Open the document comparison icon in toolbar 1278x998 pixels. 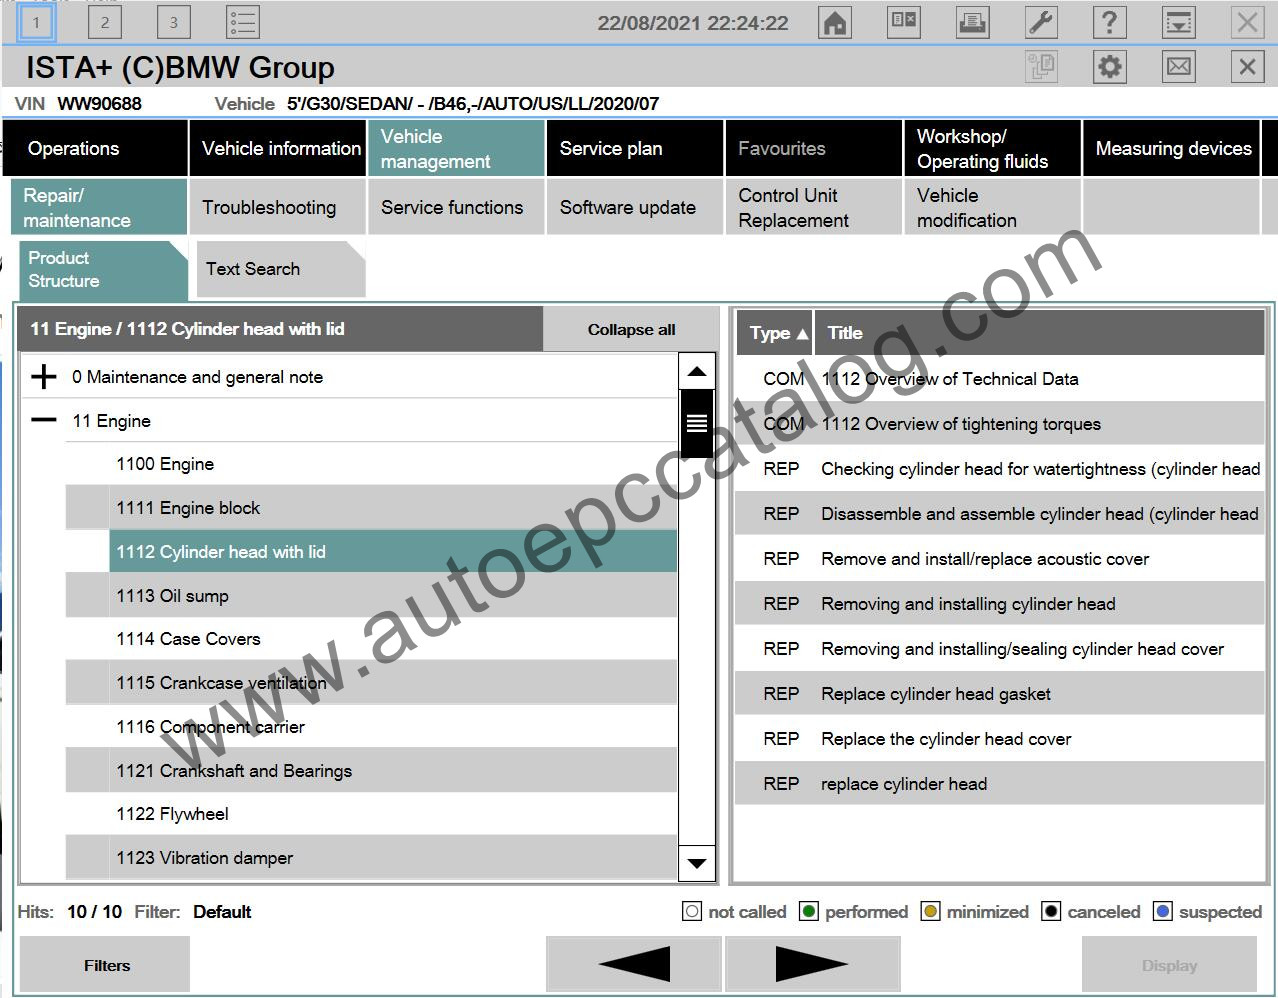tap(904, 22)
